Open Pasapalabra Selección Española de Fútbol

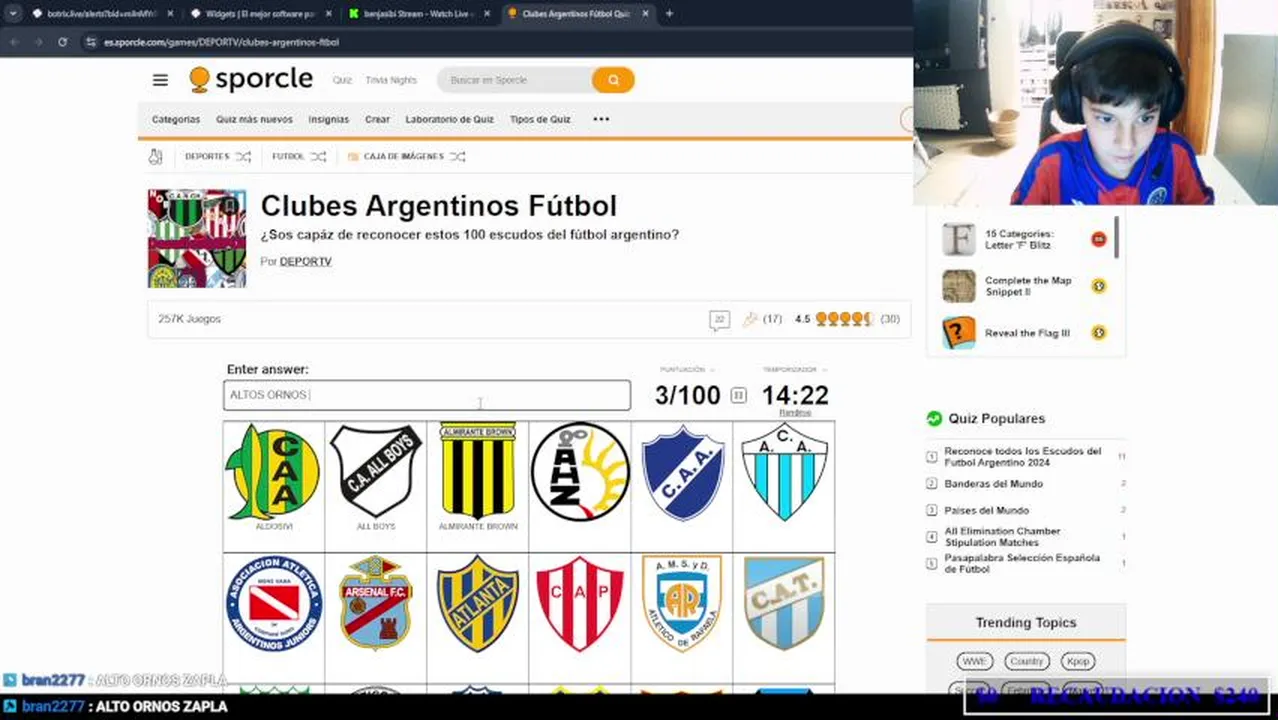tap(1022, 563)
